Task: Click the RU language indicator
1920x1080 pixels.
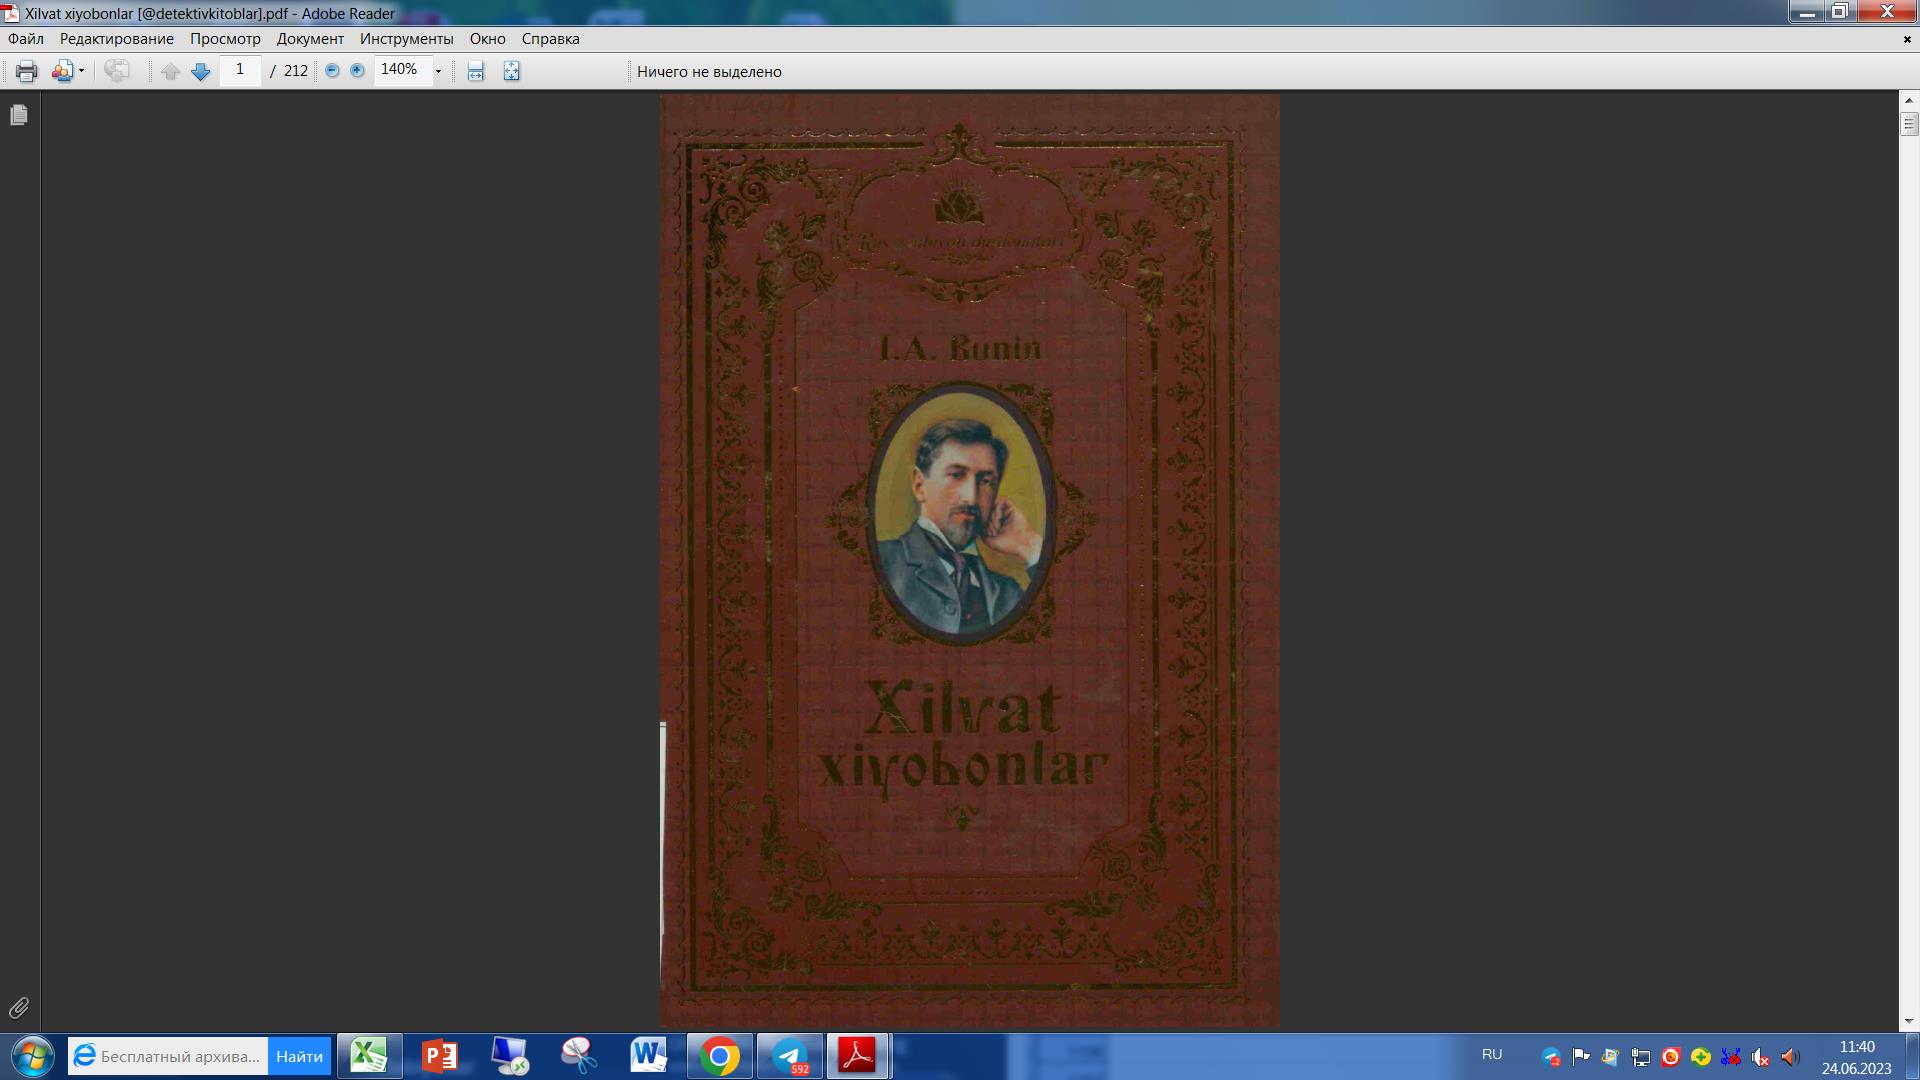Action: click(1491, 1055)
